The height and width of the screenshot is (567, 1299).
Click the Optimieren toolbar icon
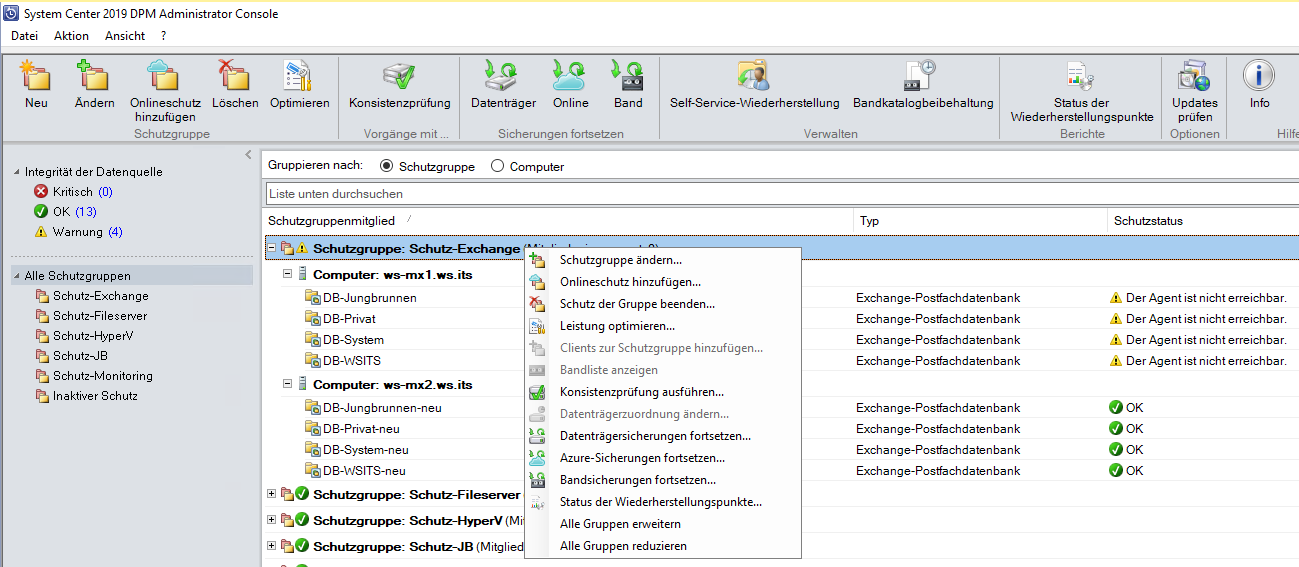(299, 76)
